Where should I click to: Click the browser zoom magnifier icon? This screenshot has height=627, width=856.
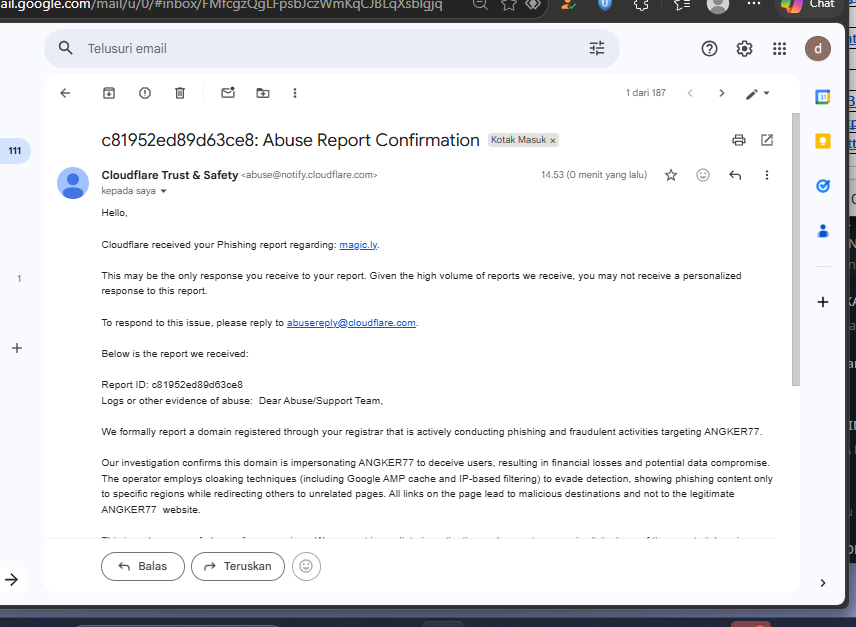pos(480,5)
